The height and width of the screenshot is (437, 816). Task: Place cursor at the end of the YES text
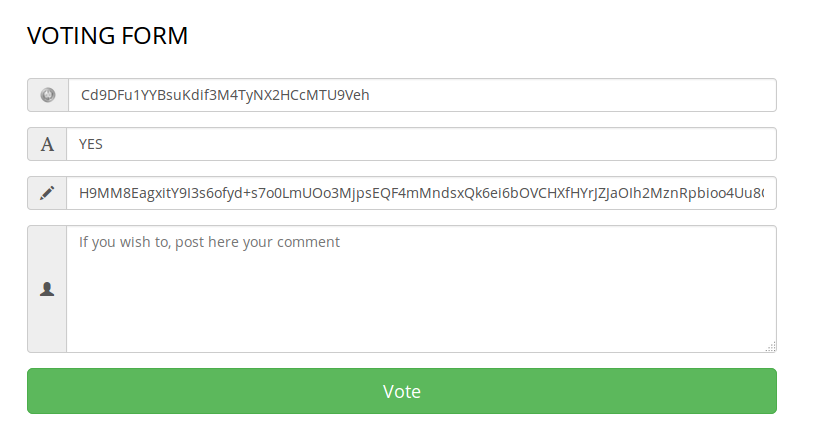(x=103, y=144)
